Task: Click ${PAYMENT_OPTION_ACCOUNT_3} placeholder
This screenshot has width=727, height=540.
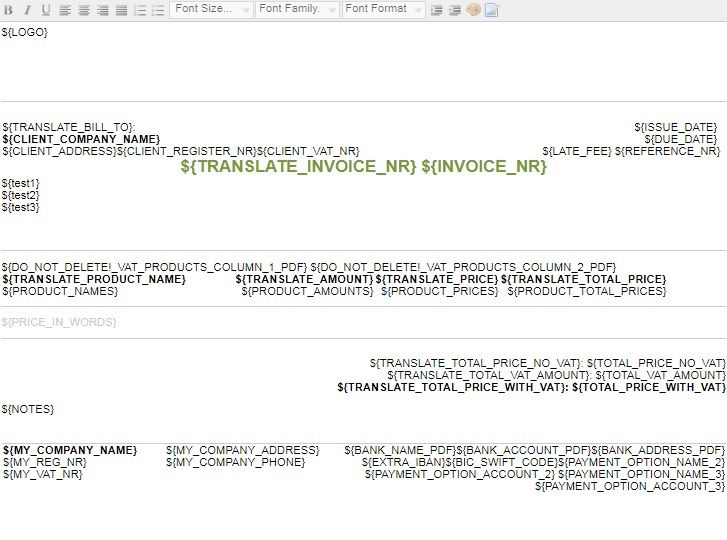Action: coord(630,486)
